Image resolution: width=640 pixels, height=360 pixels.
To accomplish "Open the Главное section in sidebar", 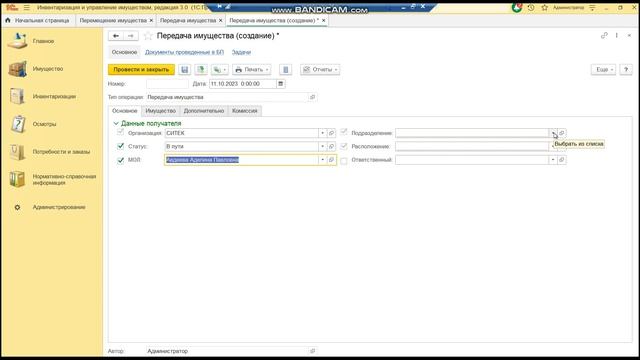I will [43, 41].
